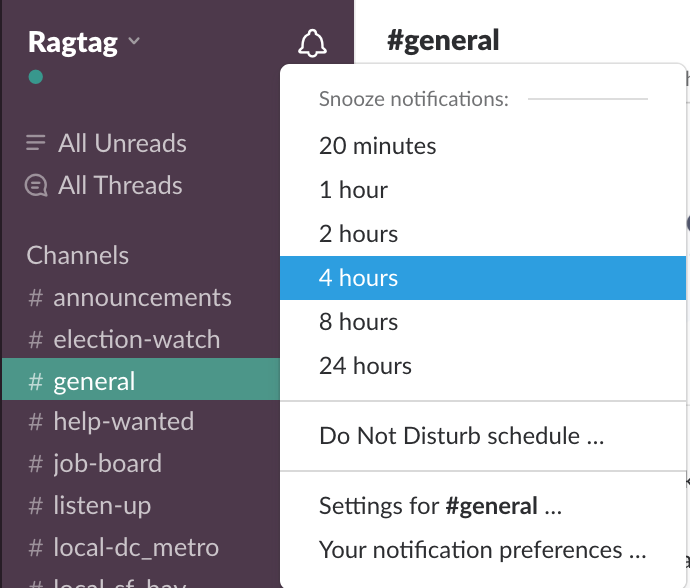Go to the announcements channel

tap(141, 297)
